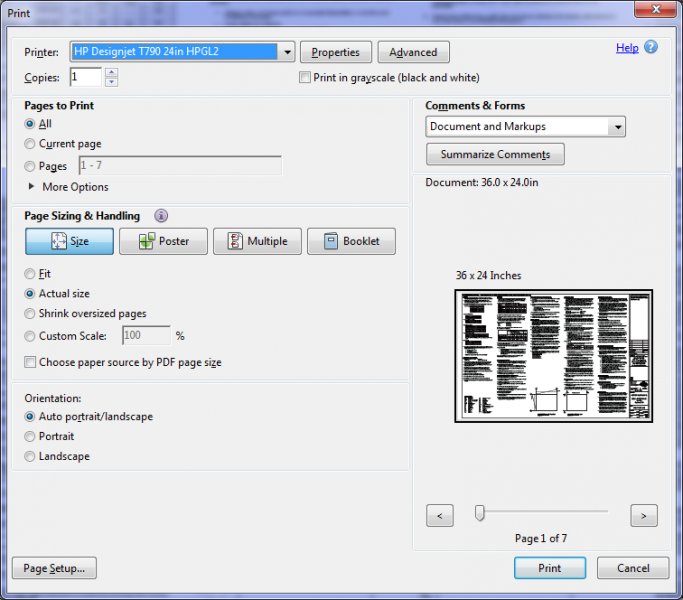
Task: Select the Size sizing option
Action: pyautogui.click(x=69, y=241)
